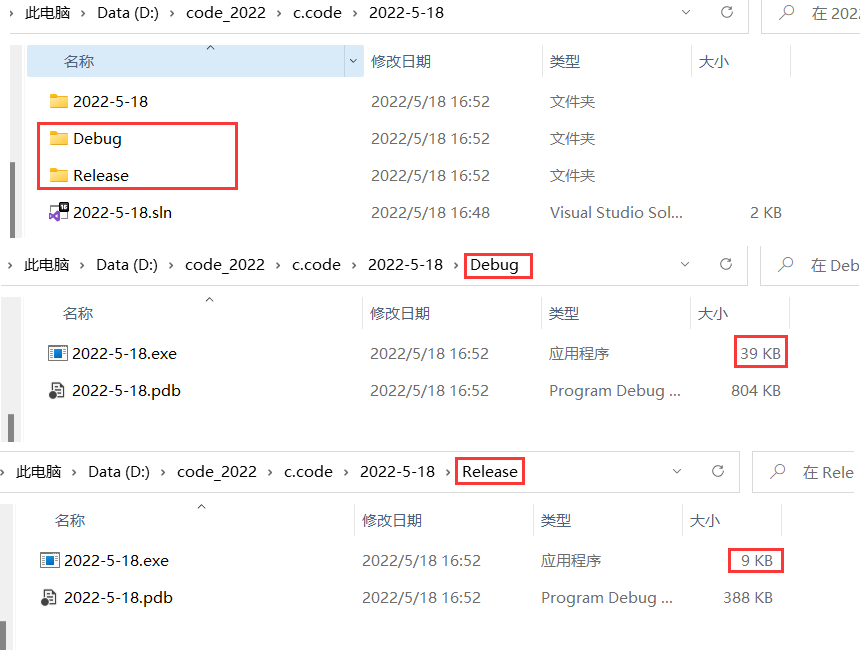The width and height of the screenshot is (861, 657).
Task: Click the 9 KB size value
Action: click(x=757, y=561)
